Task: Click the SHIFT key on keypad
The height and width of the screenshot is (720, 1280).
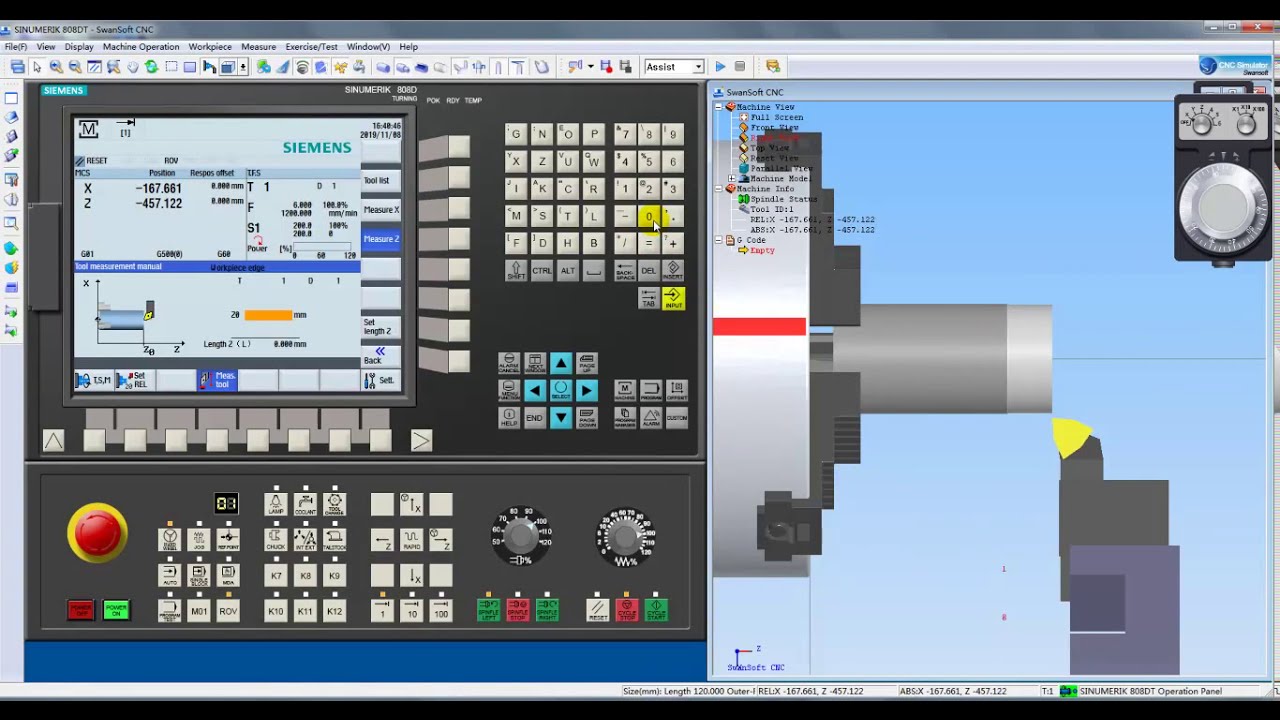Action: pyautogui.click(x=516, y=271)
